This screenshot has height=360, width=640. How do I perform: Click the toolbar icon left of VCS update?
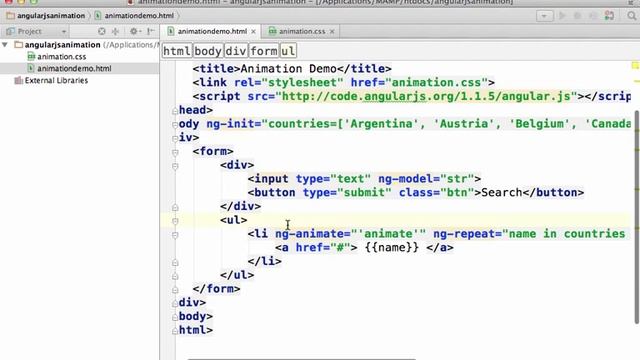[593, 16]
